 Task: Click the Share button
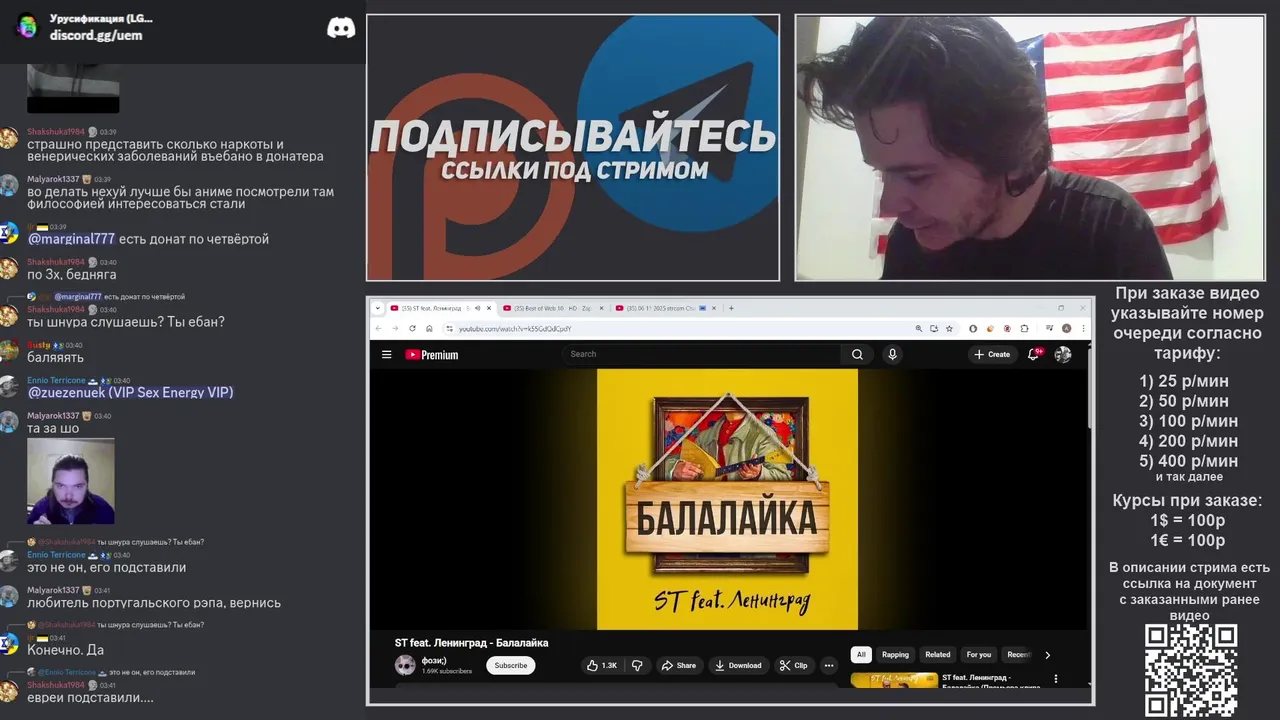(678, 666)
